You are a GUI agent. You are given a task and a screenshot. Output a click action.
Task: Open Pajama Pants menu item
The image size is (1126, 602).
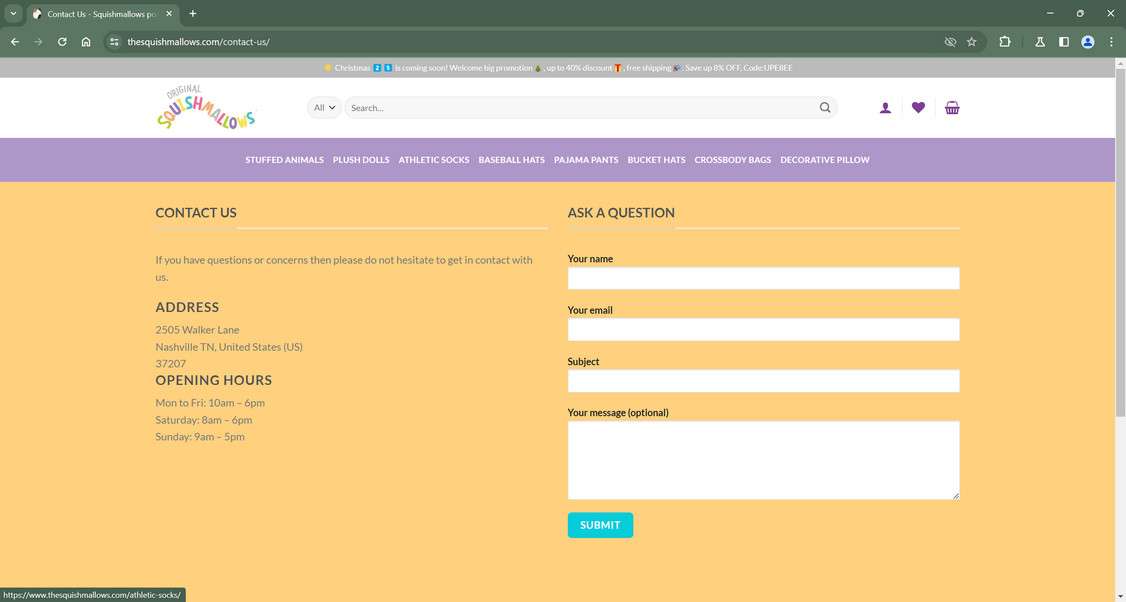[586, 159]
